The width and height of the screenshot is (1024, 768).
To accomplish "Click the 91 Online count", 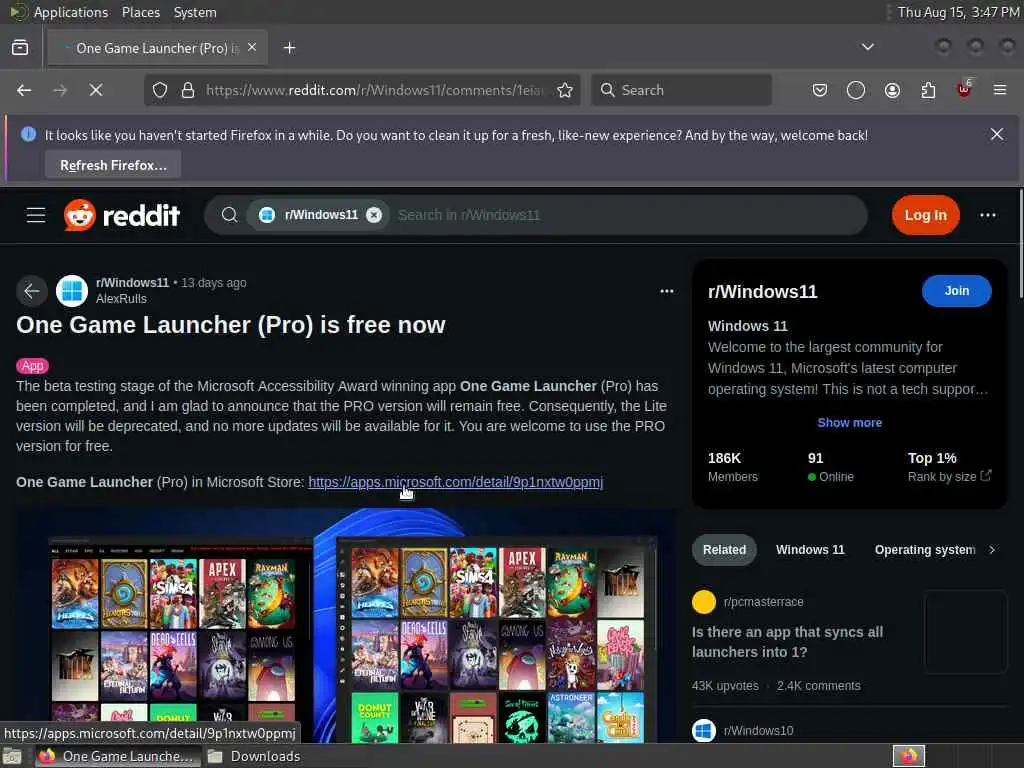I will coord(831,467).
